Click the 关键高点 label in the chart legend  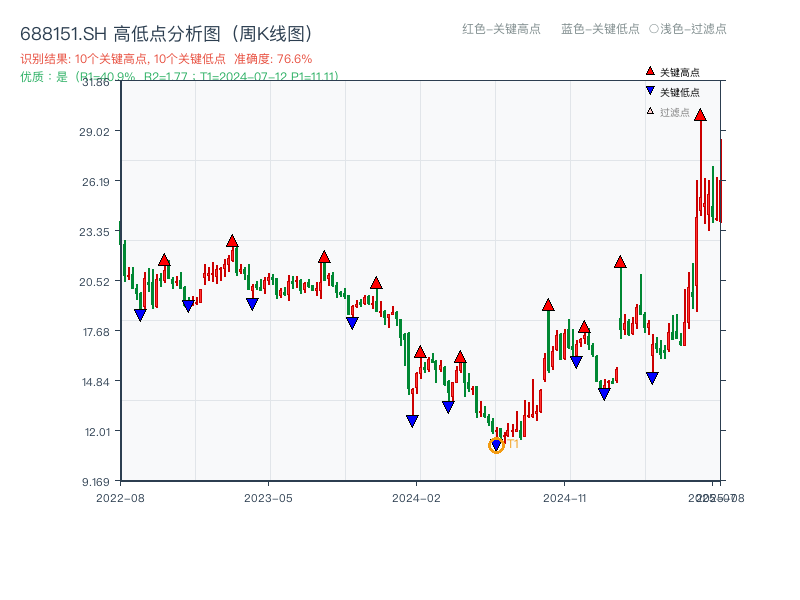click(680, 72)
